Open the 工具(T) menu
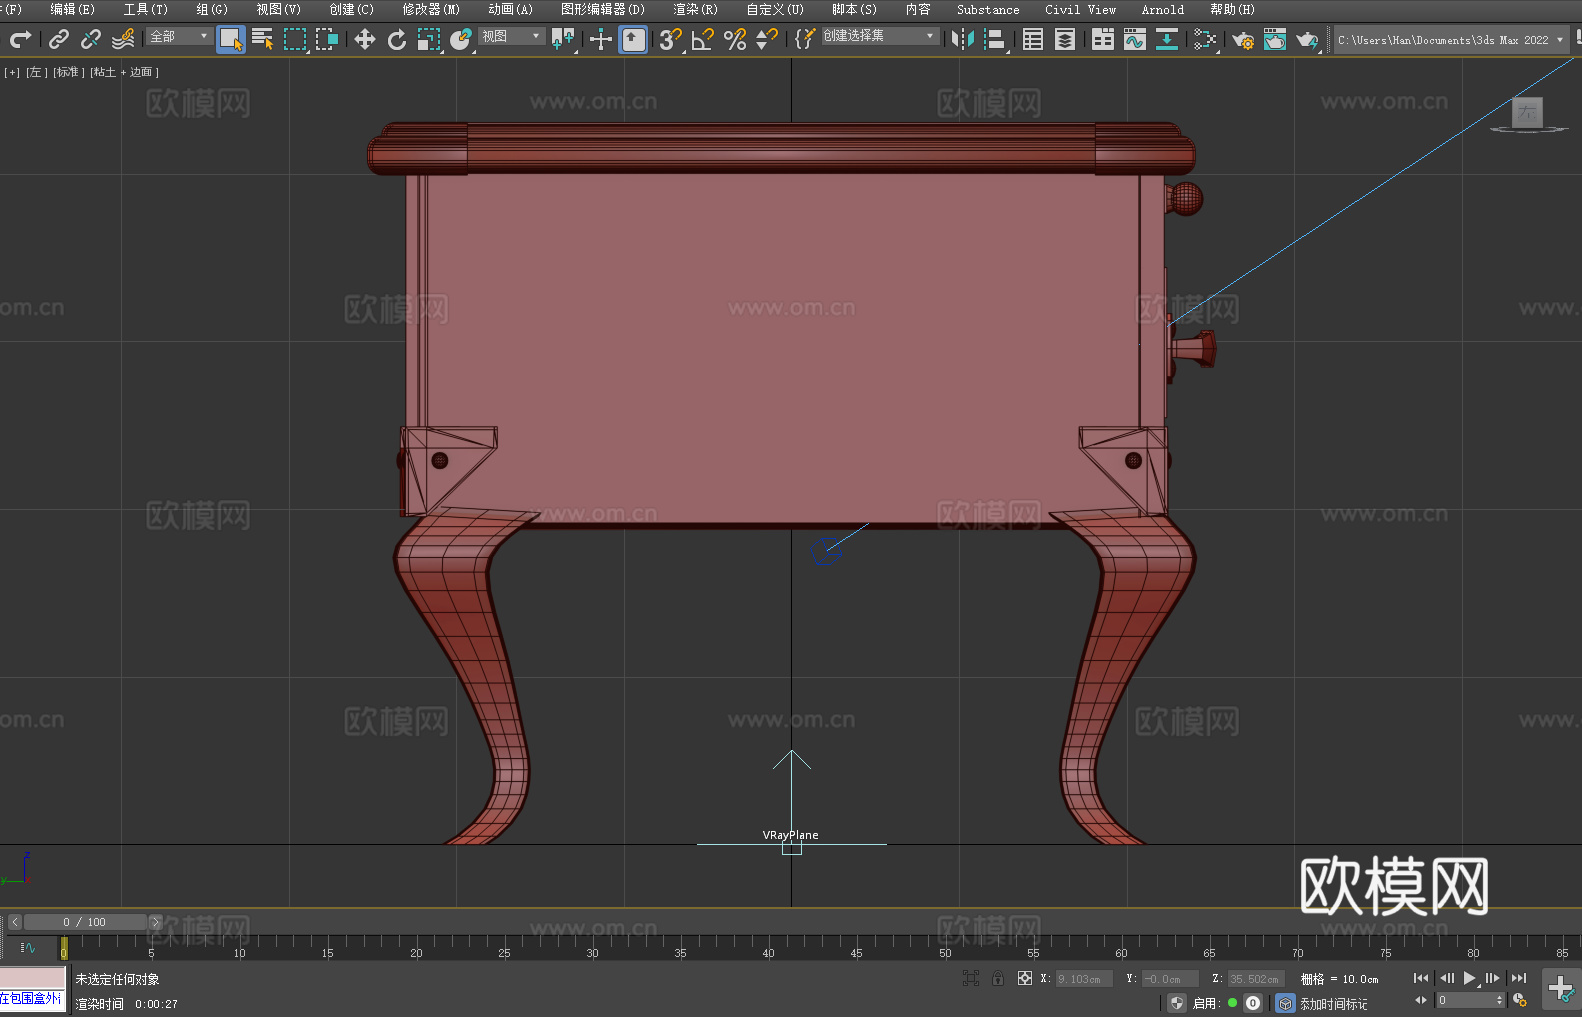This screenshot has height=1017, width=1582. click(x=146, y=9)
